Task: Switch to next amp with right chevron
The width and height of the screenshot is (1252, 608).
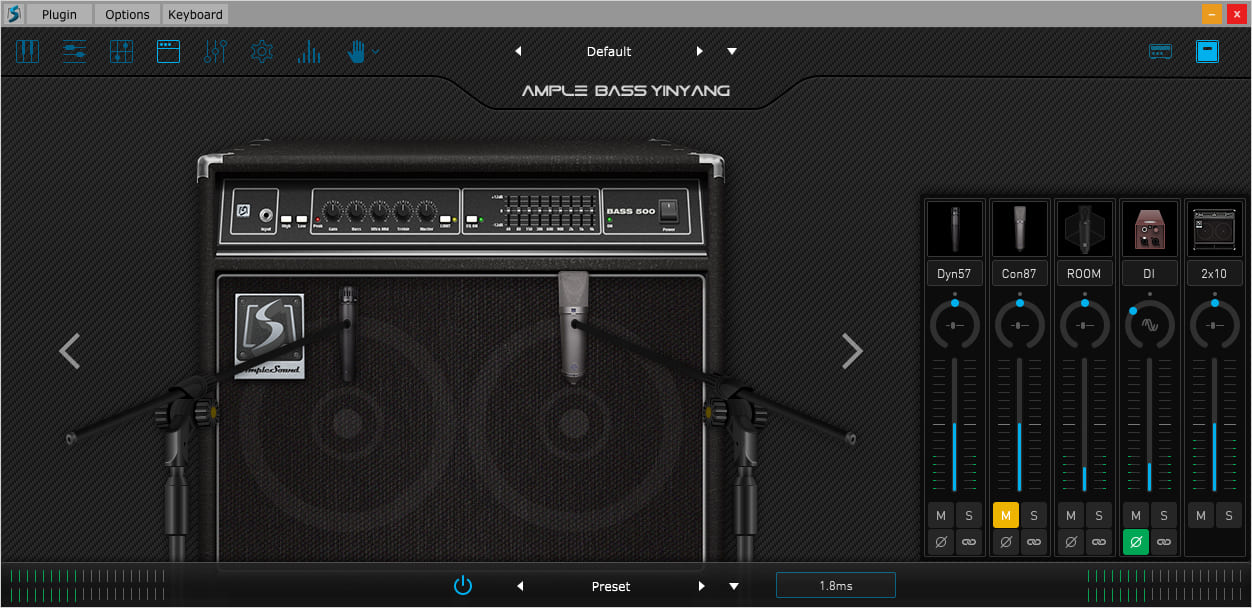Action: tap(852, 351)
